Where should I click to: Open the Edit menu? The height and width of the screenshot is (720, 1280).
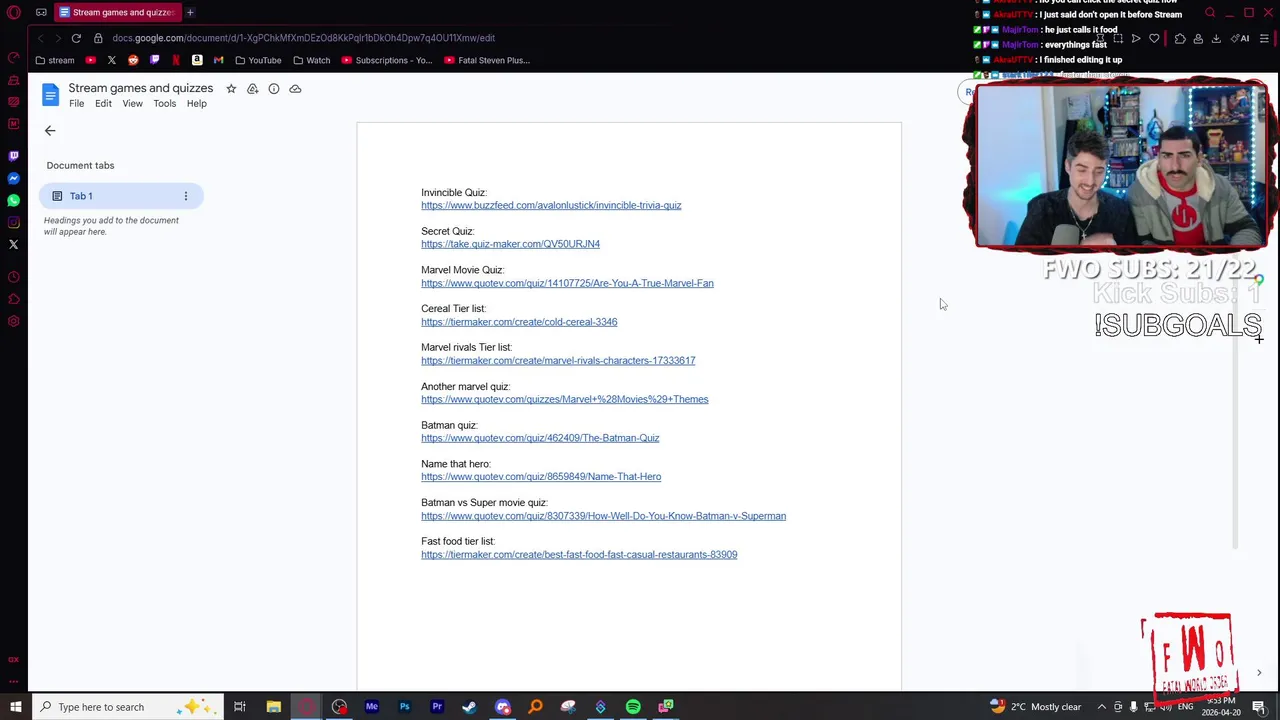(103, 104)
